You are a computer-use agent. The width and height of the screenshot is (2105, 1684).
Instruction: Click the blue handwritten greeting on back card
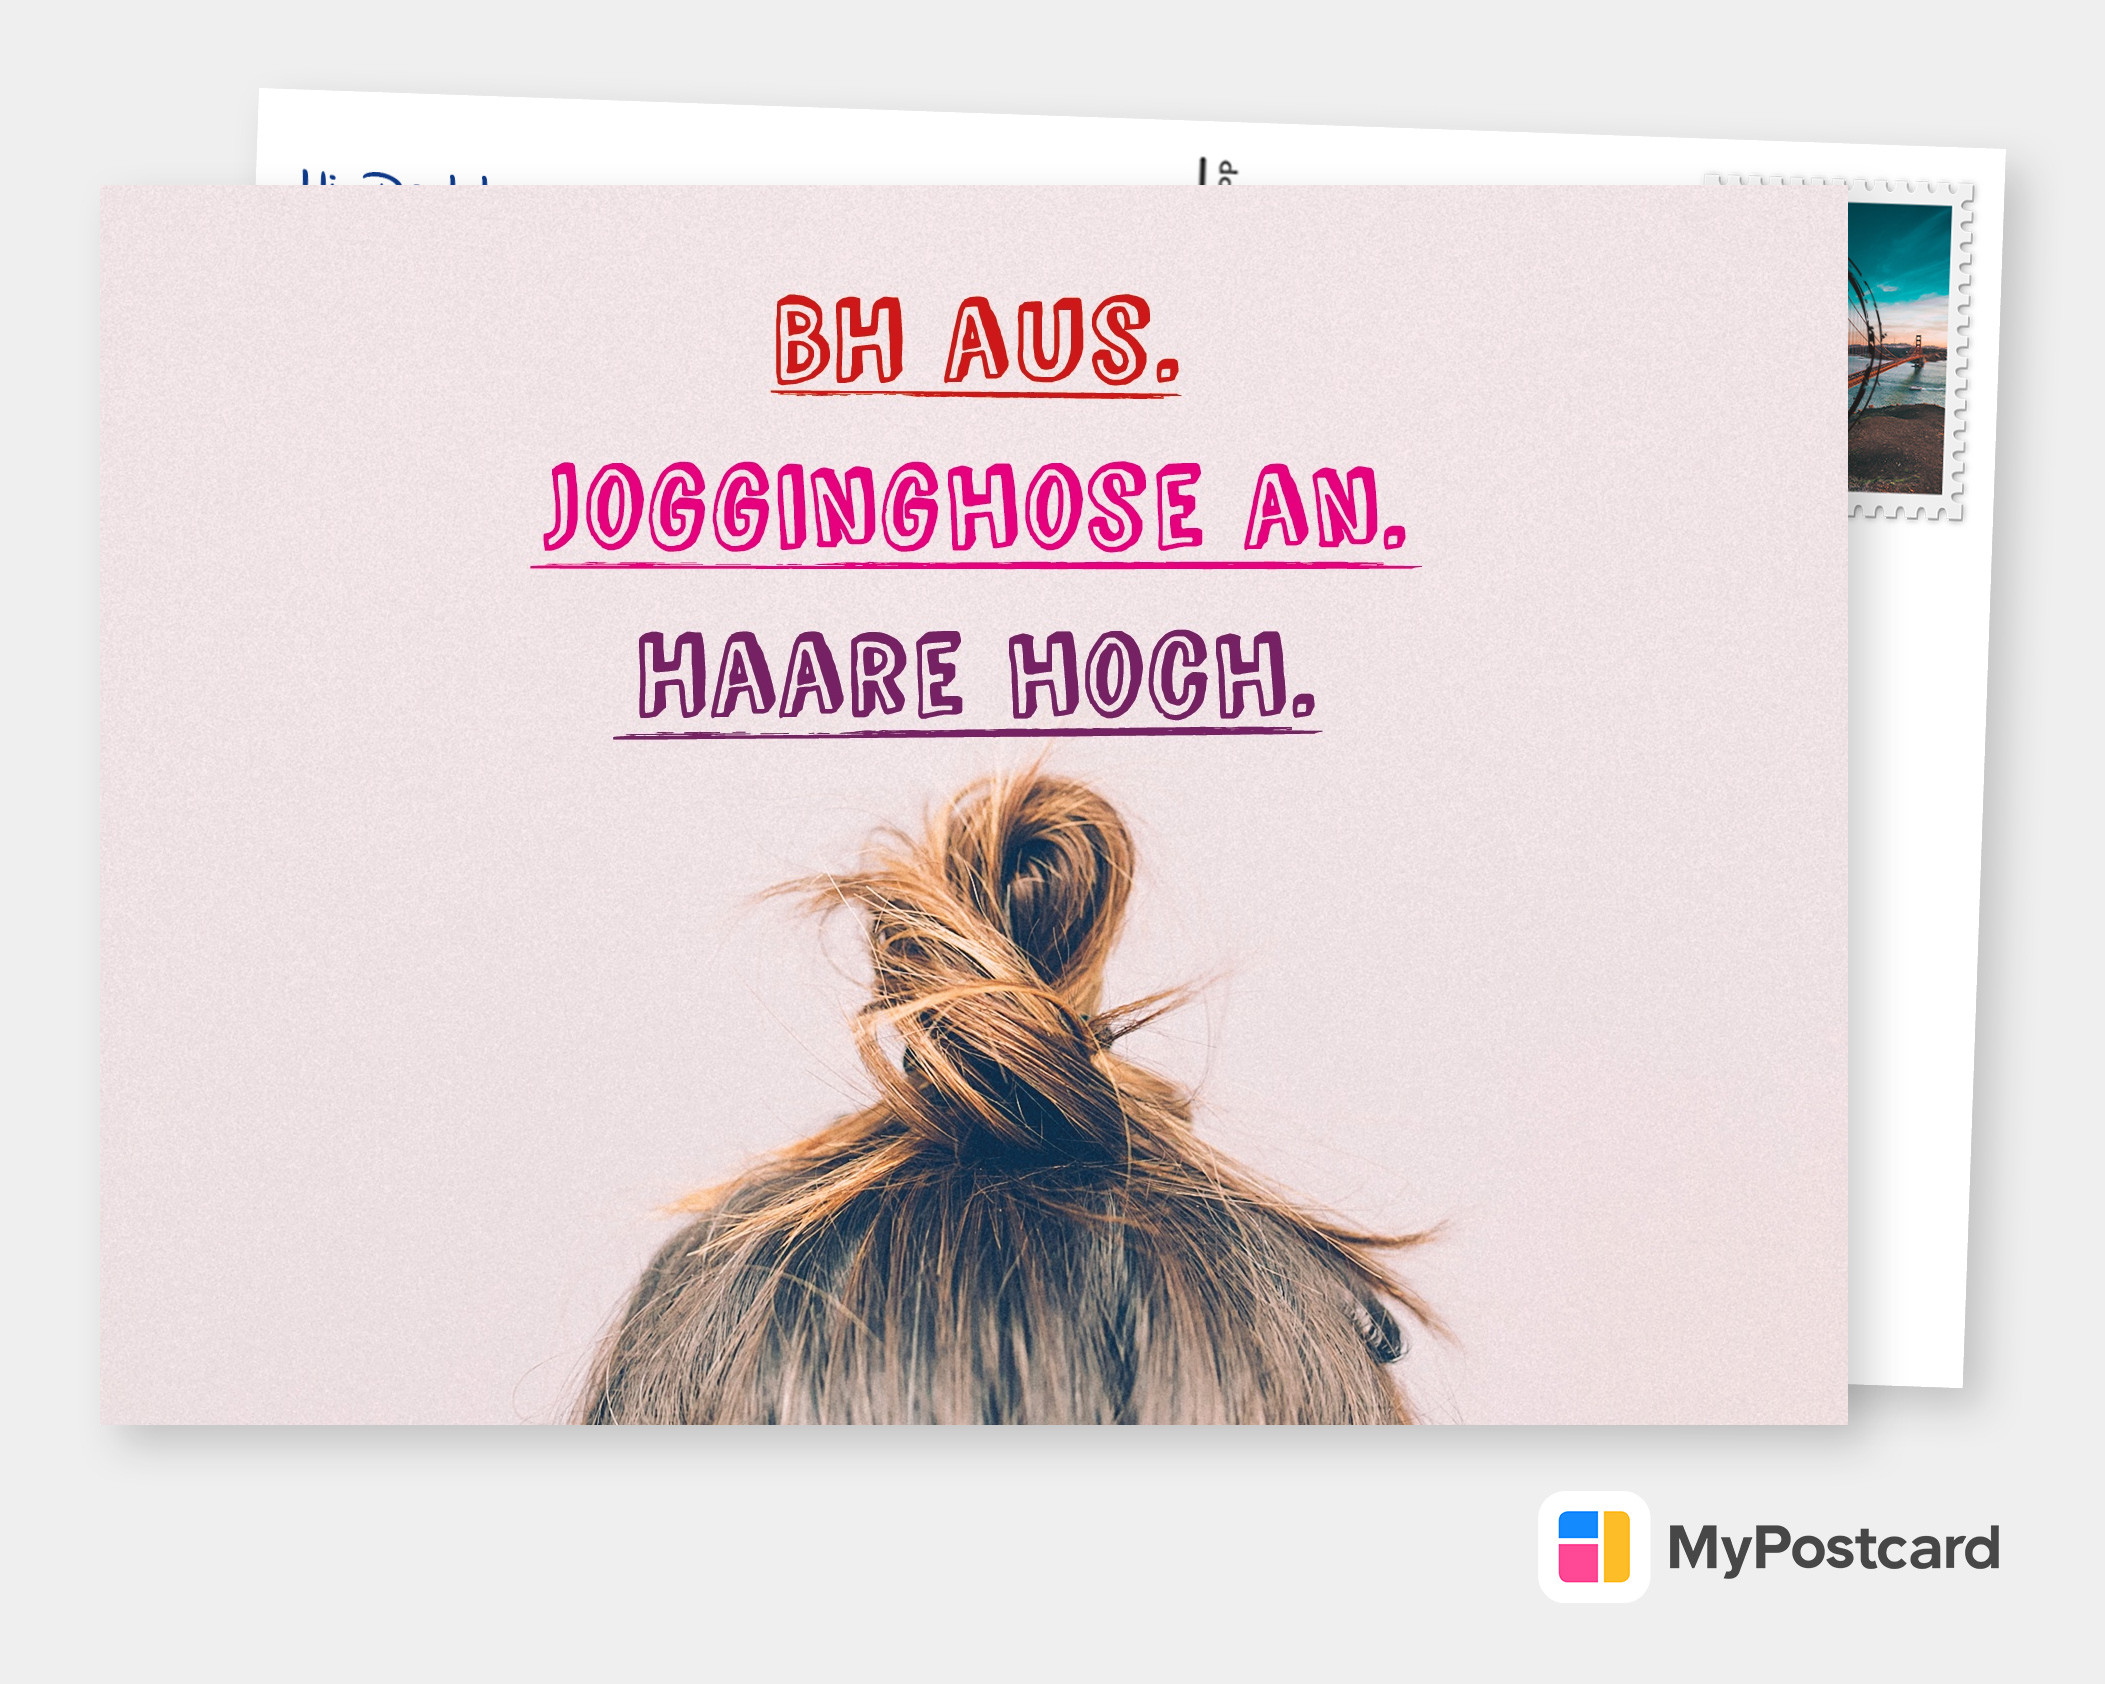click(395, 178)
